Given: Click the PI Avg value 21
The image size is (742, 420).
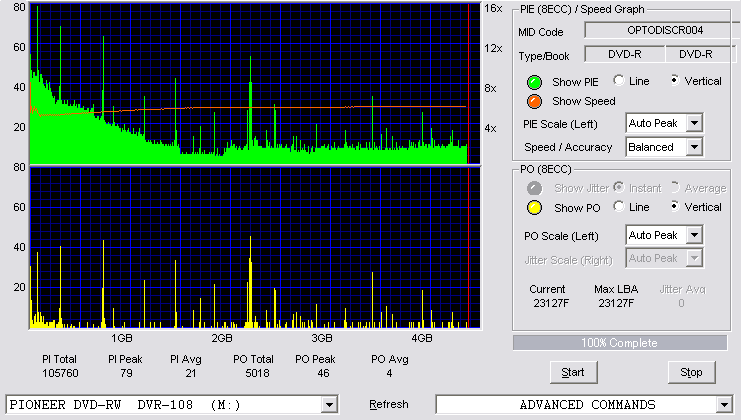Looking at the screenshot, I should click(x=190, y=373).
